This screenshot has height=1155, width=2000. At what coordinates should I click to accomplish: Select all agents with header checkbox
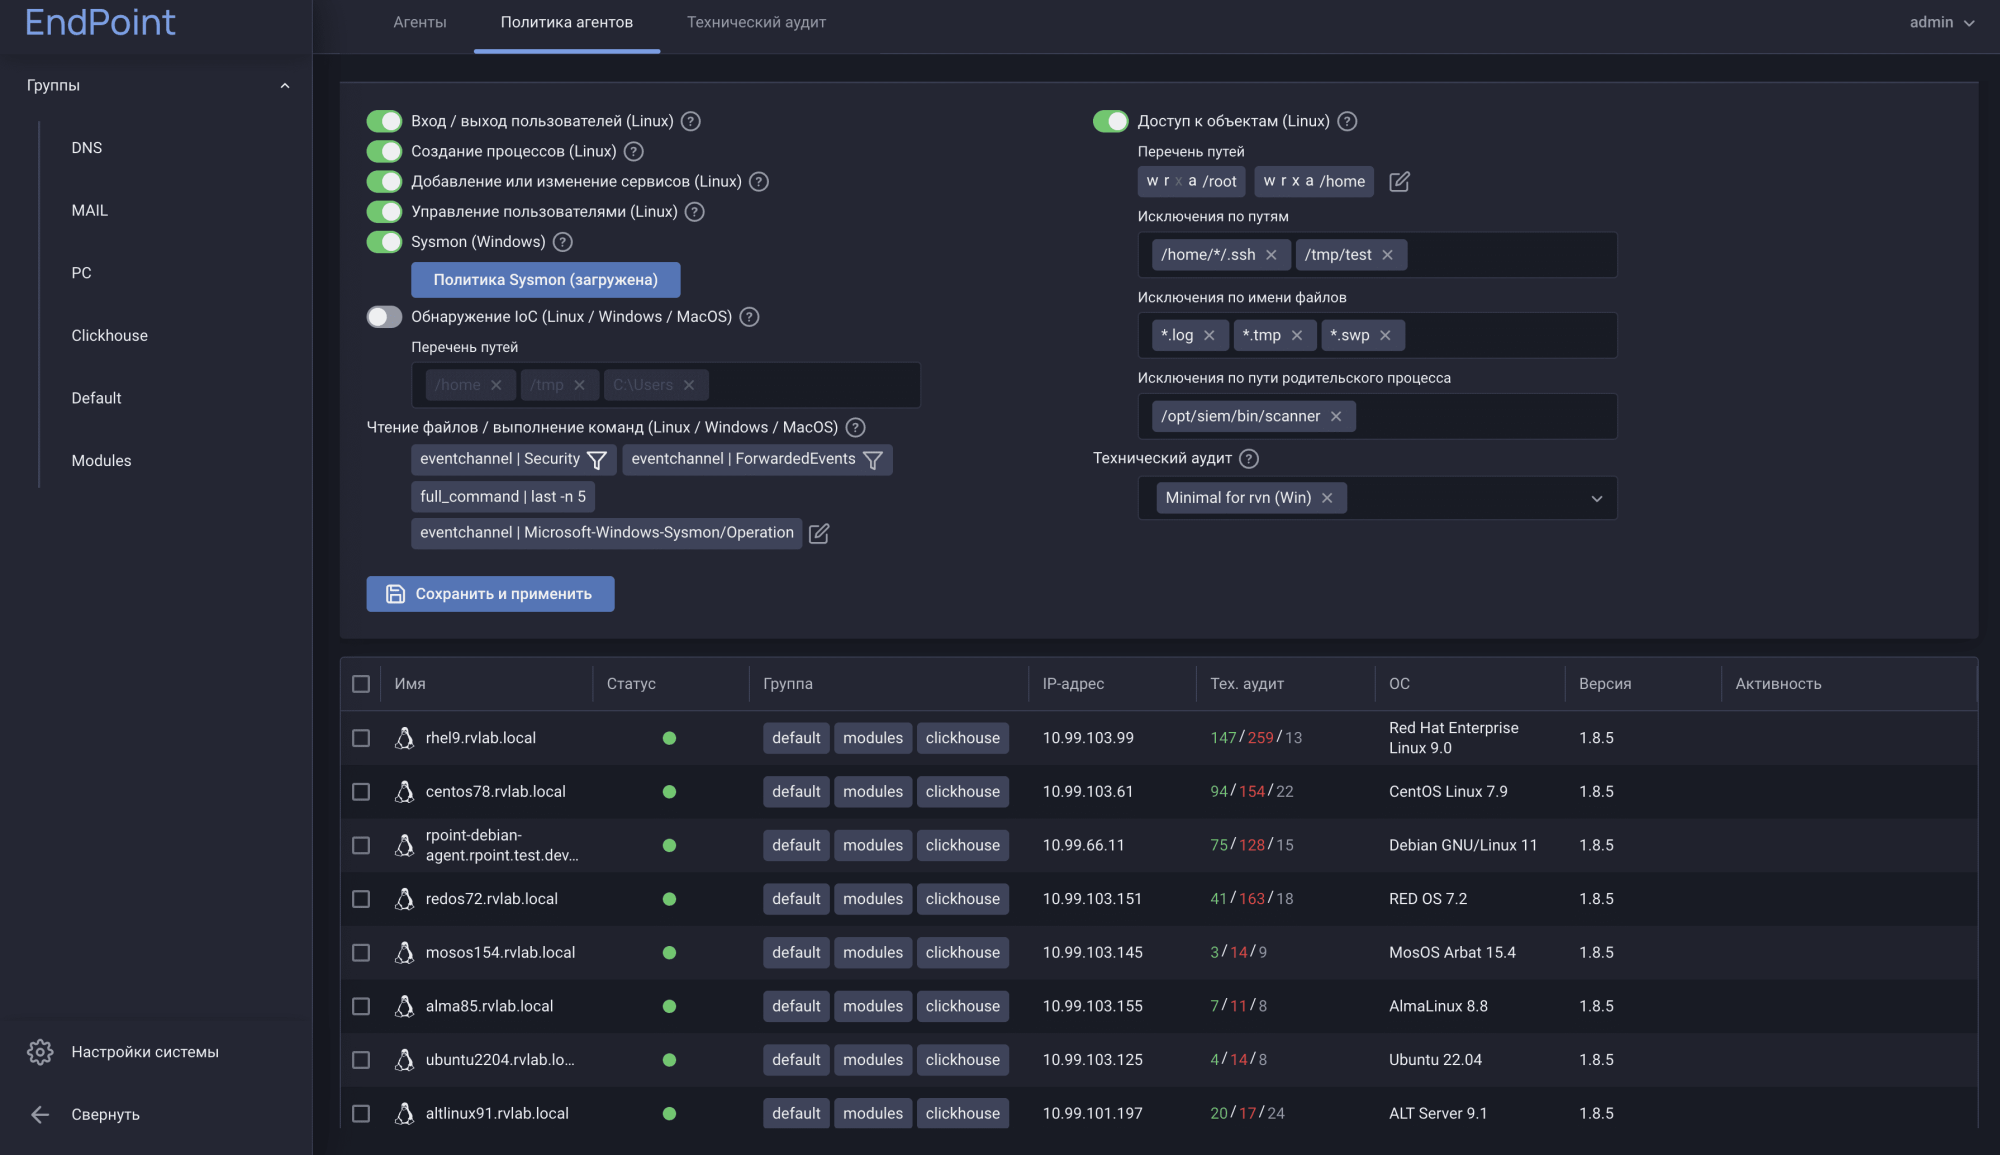pyautogui.click(x=361, y=684)
